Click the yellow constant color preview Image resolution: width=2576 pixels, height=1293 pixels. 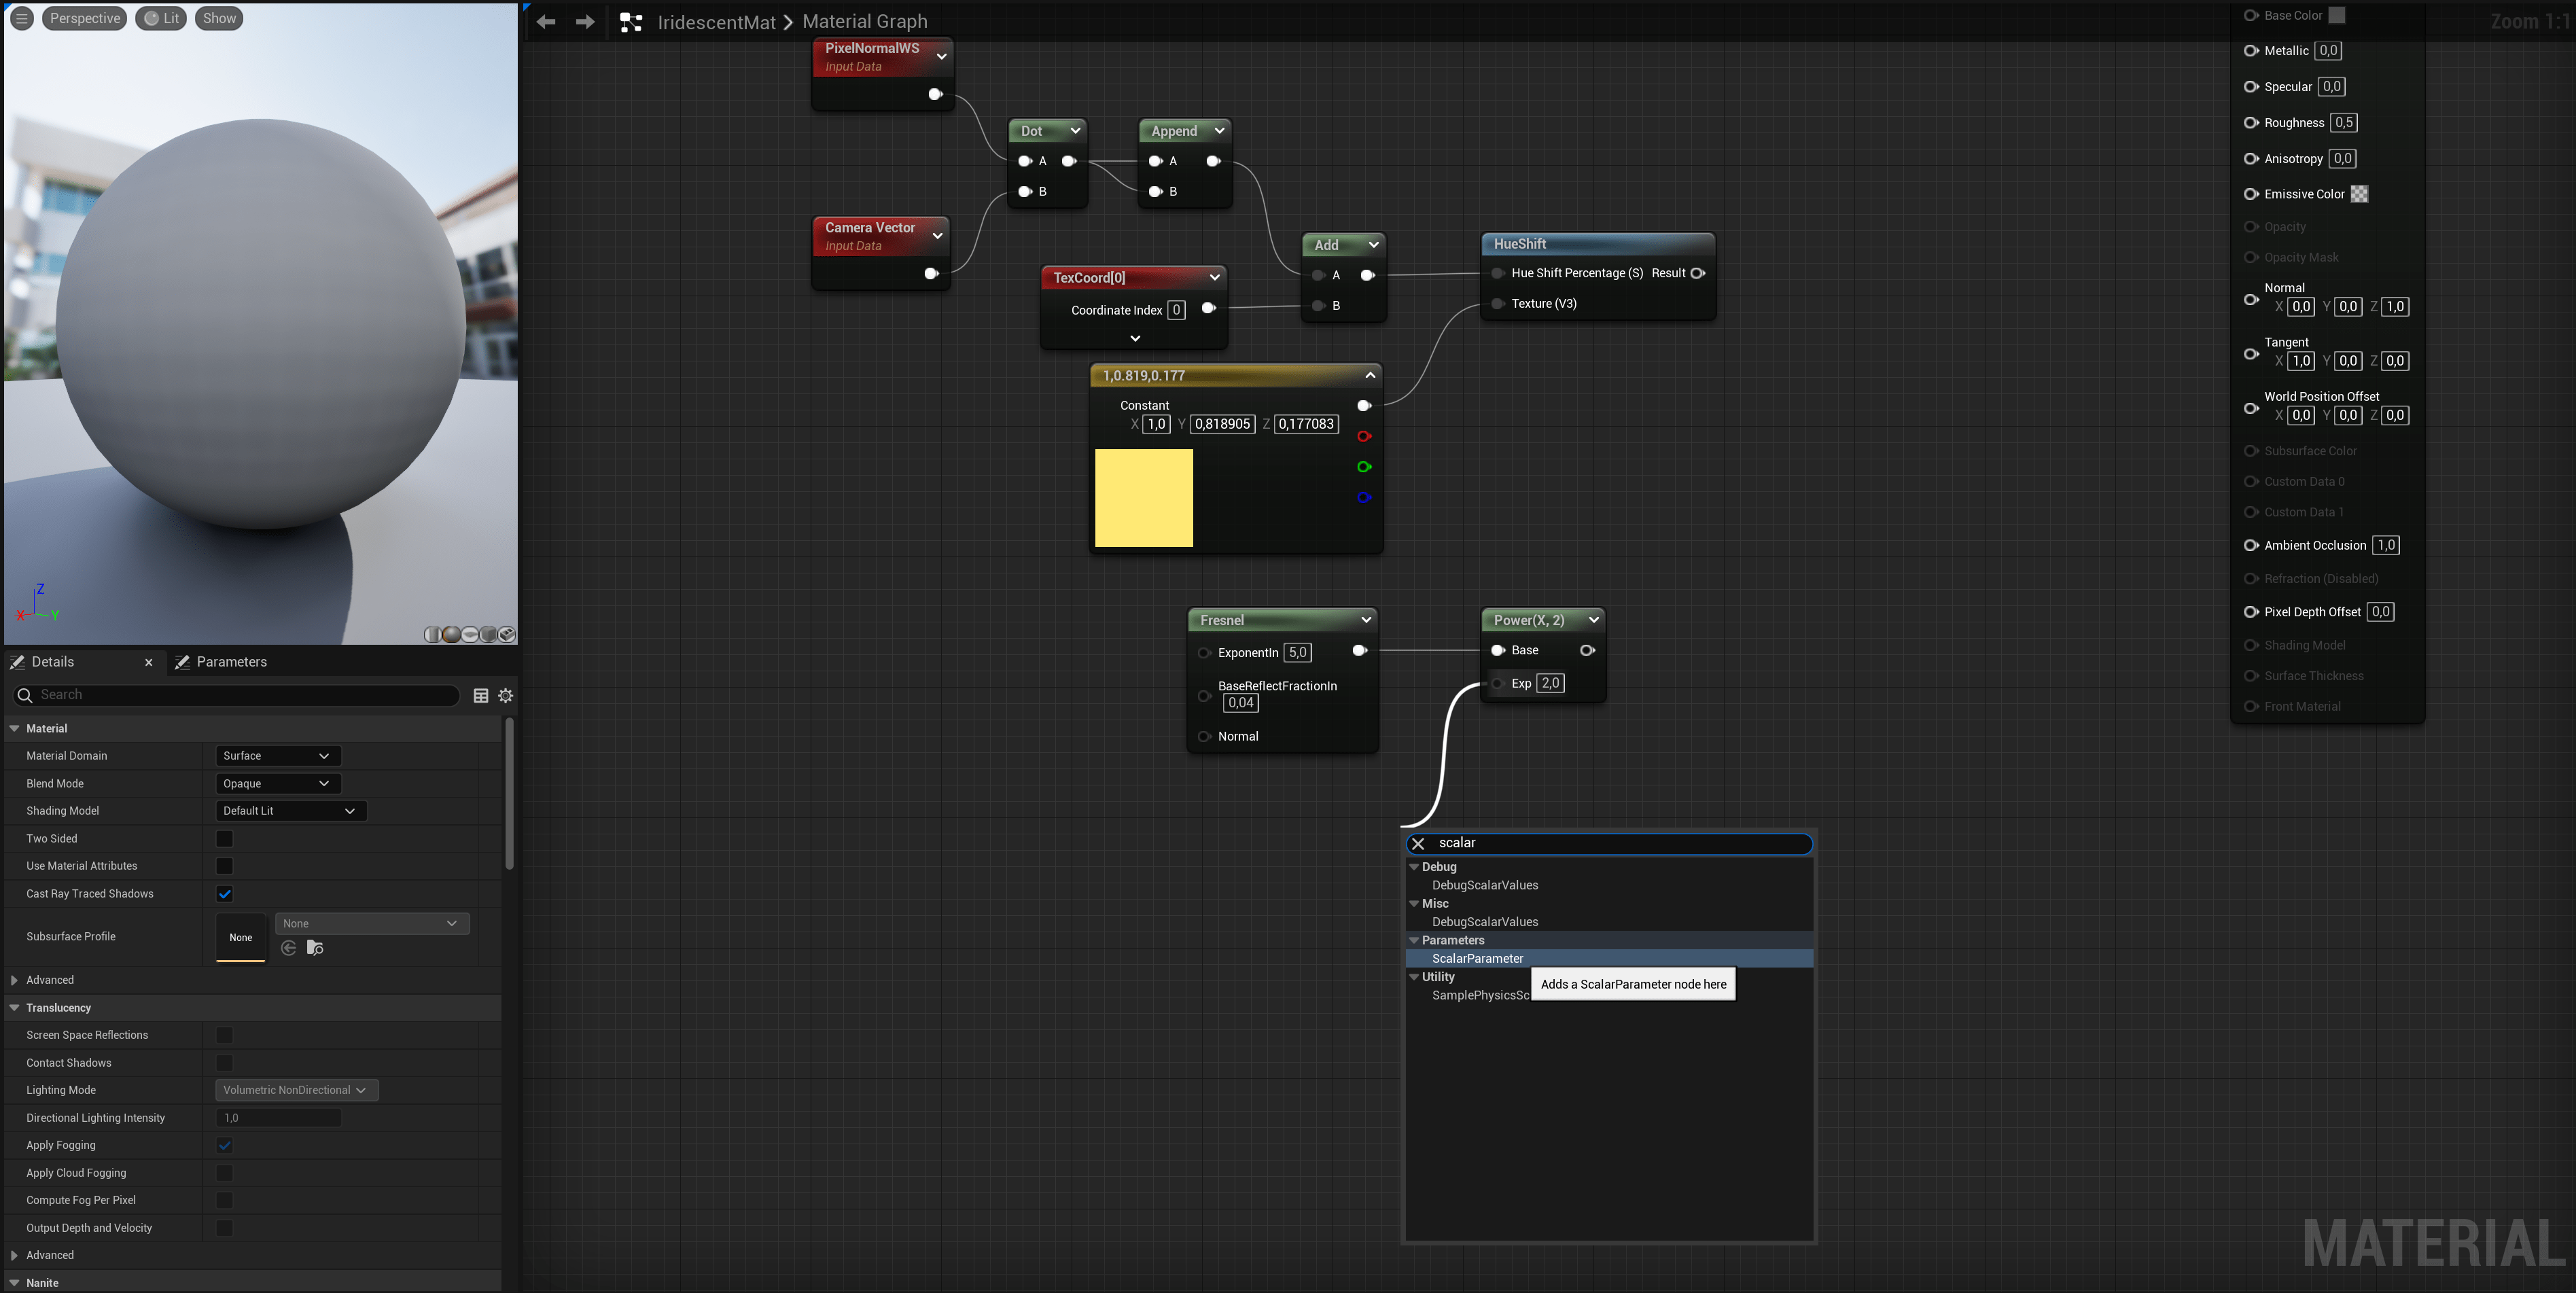click(x=1143, y=498)
